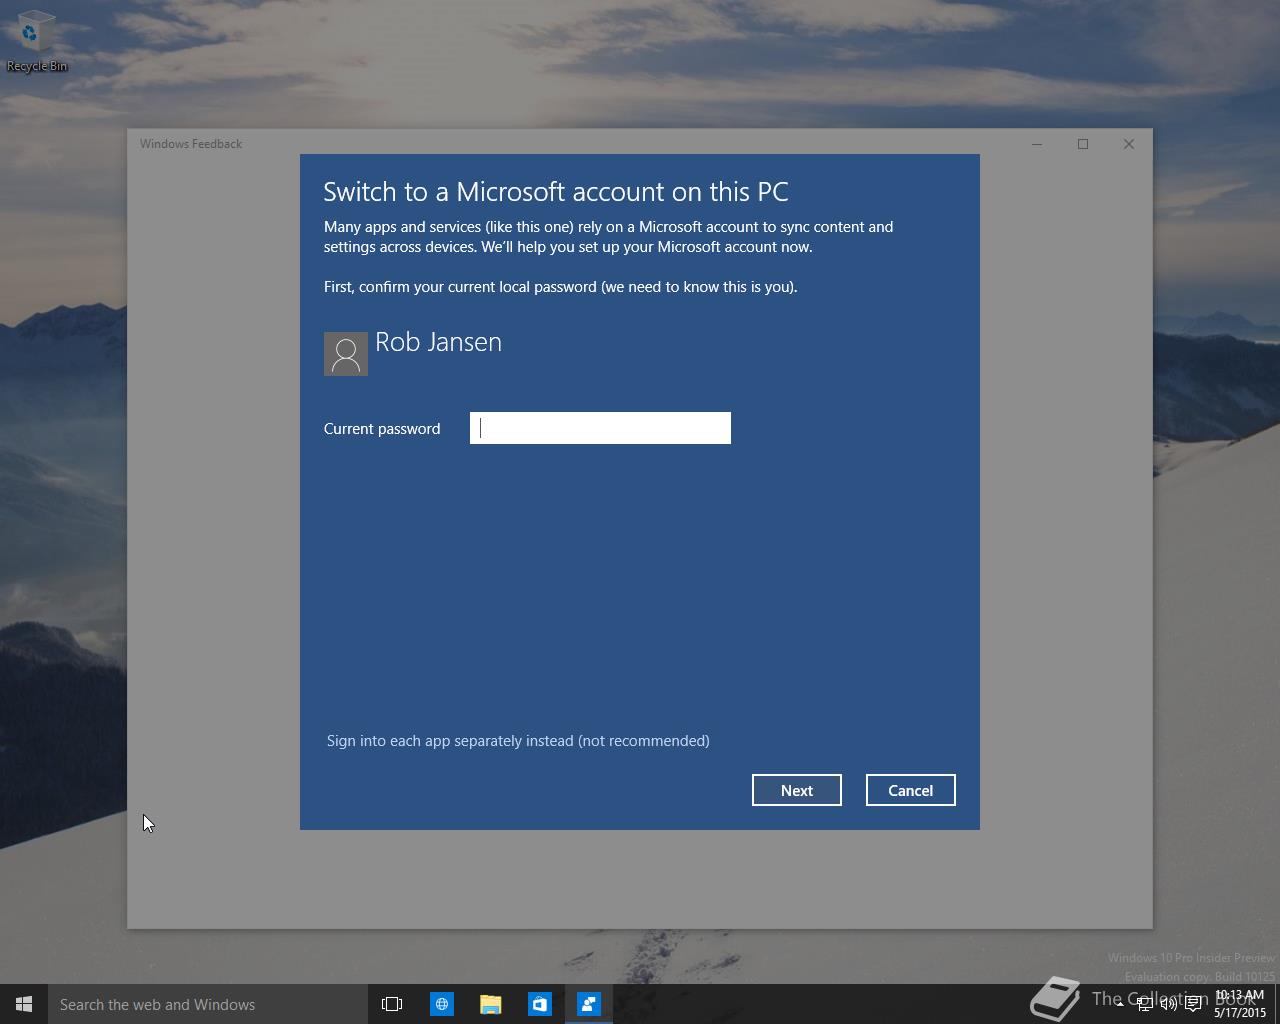The height and width of the screenshot is (1024, 1280).
Task: Select the Windows Feedback taskbar icon
Action: pyautogui.click(x=588, y=1004)
